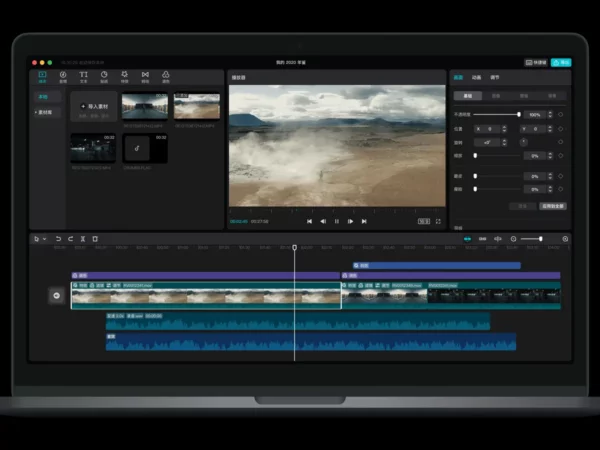Click the timeline zoom slider handle
The image size is (600, 450).
pyautogui.click(x=540, y=239)
